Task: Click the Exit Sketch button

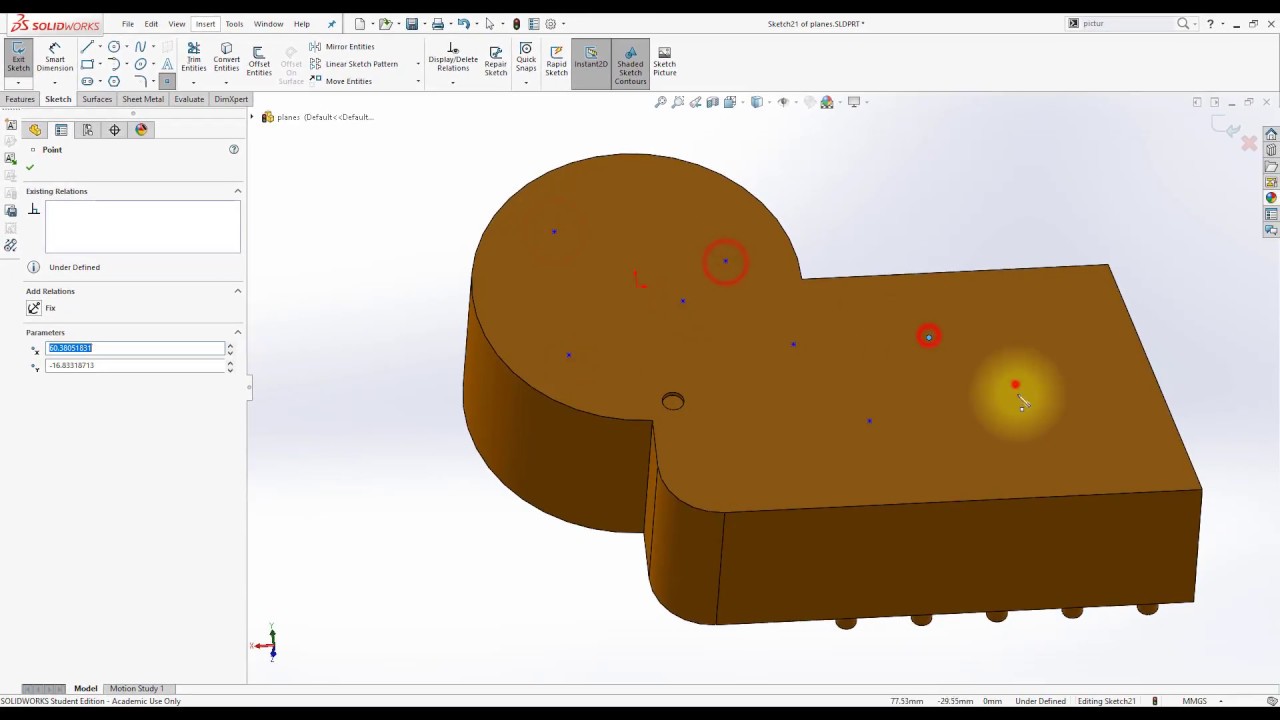Action: point(18,58)
